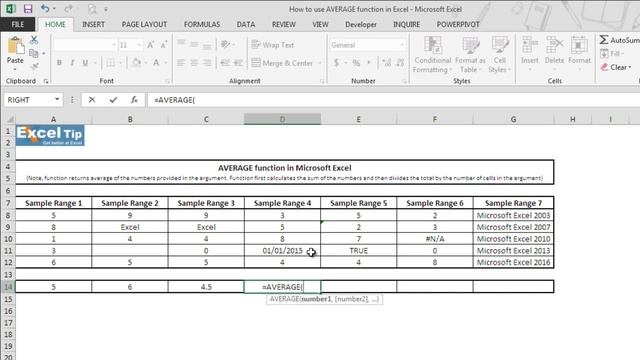Image resolution: width=640 pixels, height=360 pixels.
Task: Open Format as Table menu
Action: click(470, 55)
